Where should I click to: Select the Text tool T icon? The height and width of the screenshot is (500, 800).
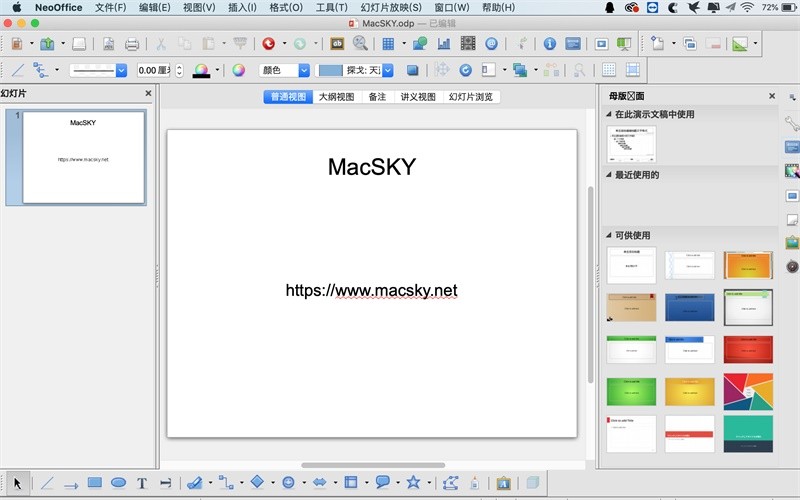pyautogui.click(x=142, y=483)
